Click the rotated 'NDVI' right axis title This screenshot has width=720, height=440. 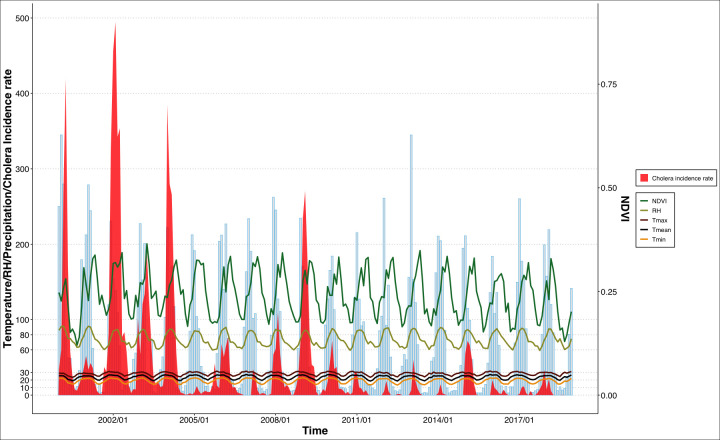pyautogui.click(x=625, y=209)
